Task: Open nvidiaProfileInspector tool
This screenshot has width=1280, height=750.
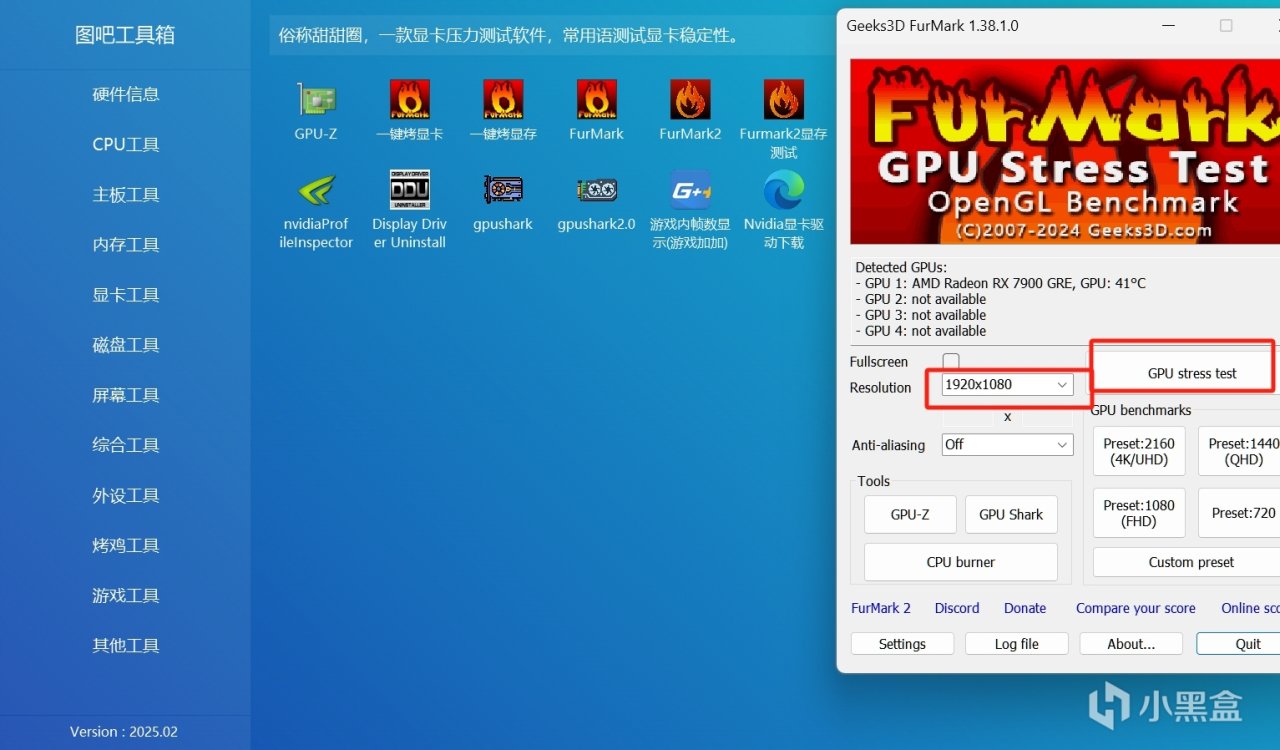Action: pos(316,190)
